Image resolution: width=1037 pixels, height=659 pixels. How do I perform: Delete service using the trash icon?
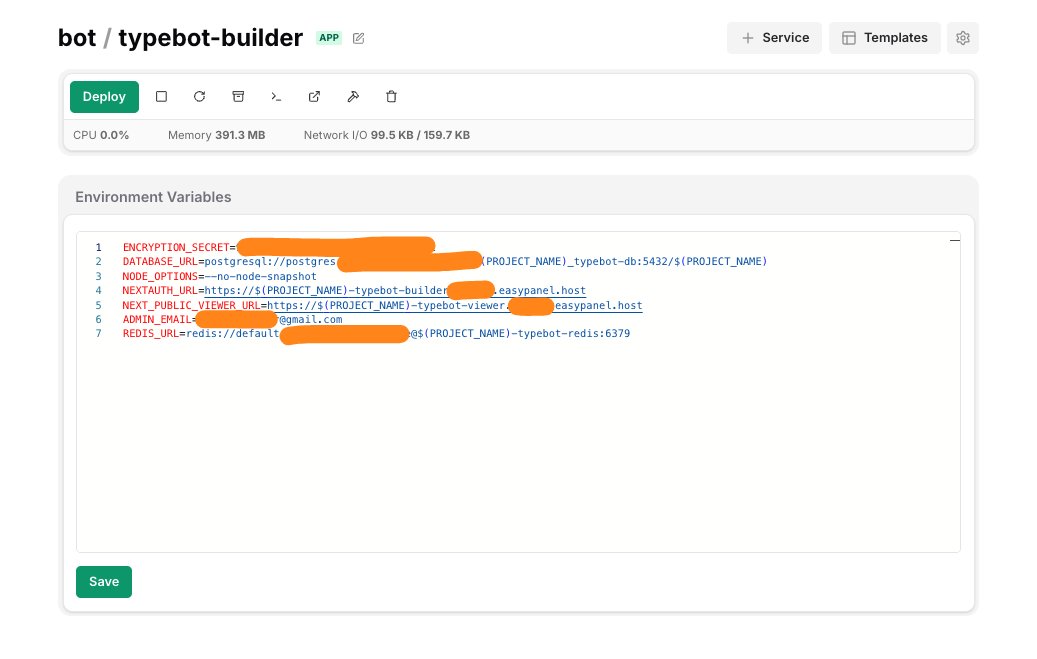point(392,97)
